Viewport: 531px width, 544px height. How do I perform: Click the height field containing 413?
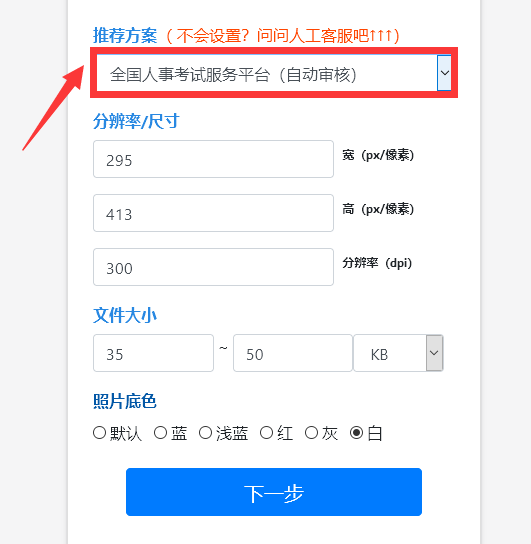pos(213,213)
